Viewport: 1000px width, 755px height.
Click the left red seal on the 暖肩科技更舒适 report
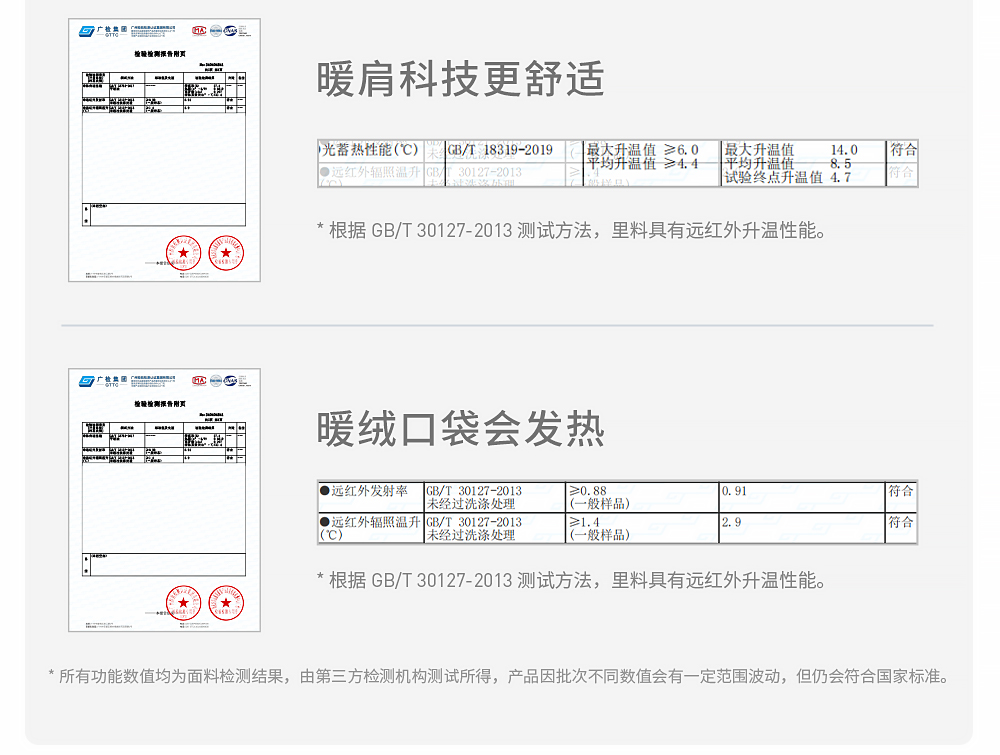(184, 253)
